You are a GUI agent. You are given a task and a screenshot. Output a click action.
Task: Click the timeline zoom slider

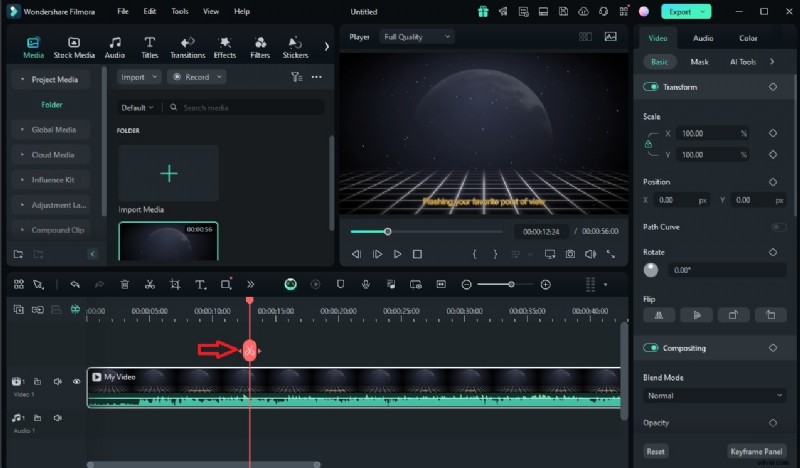point(505,285)
